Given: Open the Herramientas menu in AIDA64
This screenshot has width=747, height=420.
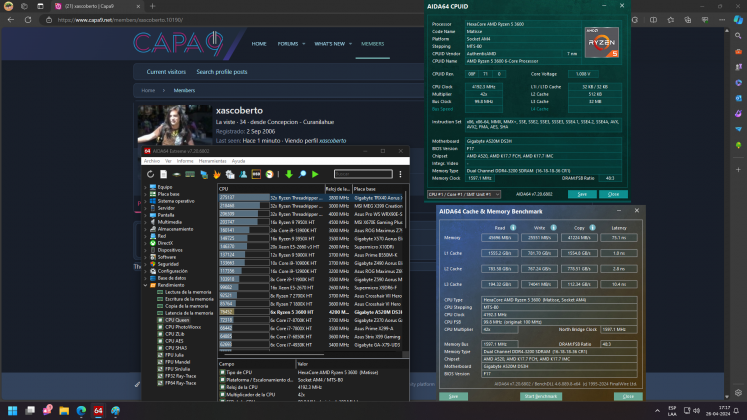Looking at the screenshot, I should 212,161.
